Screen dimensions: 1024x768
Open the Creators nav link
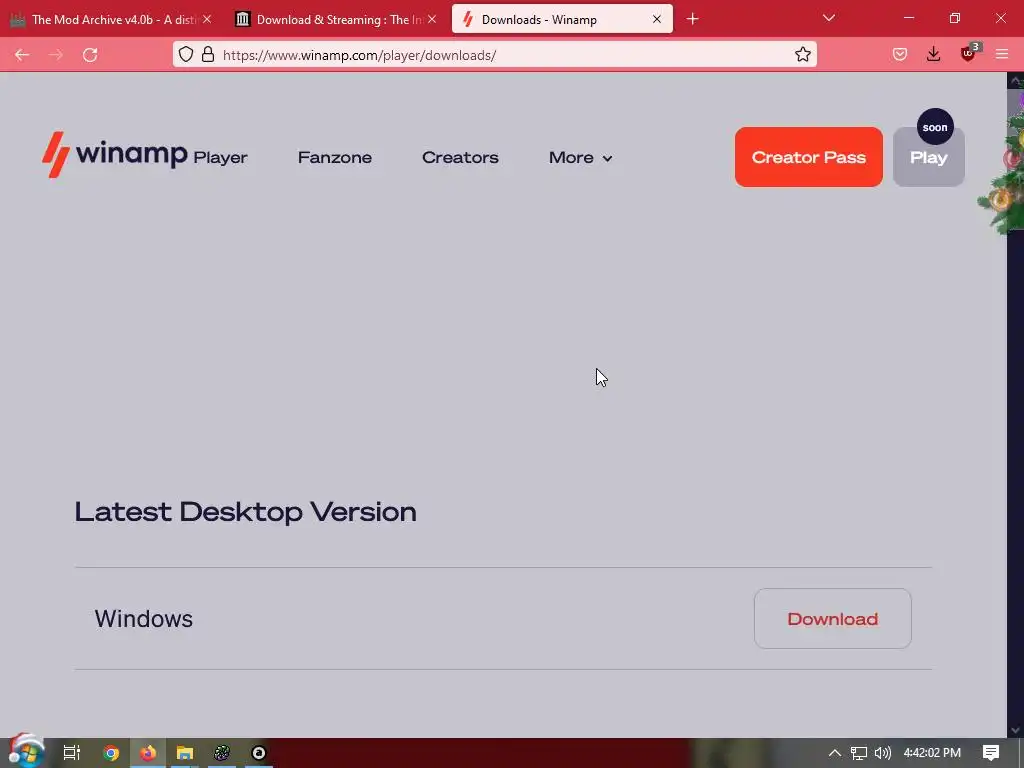click(460, 157)
